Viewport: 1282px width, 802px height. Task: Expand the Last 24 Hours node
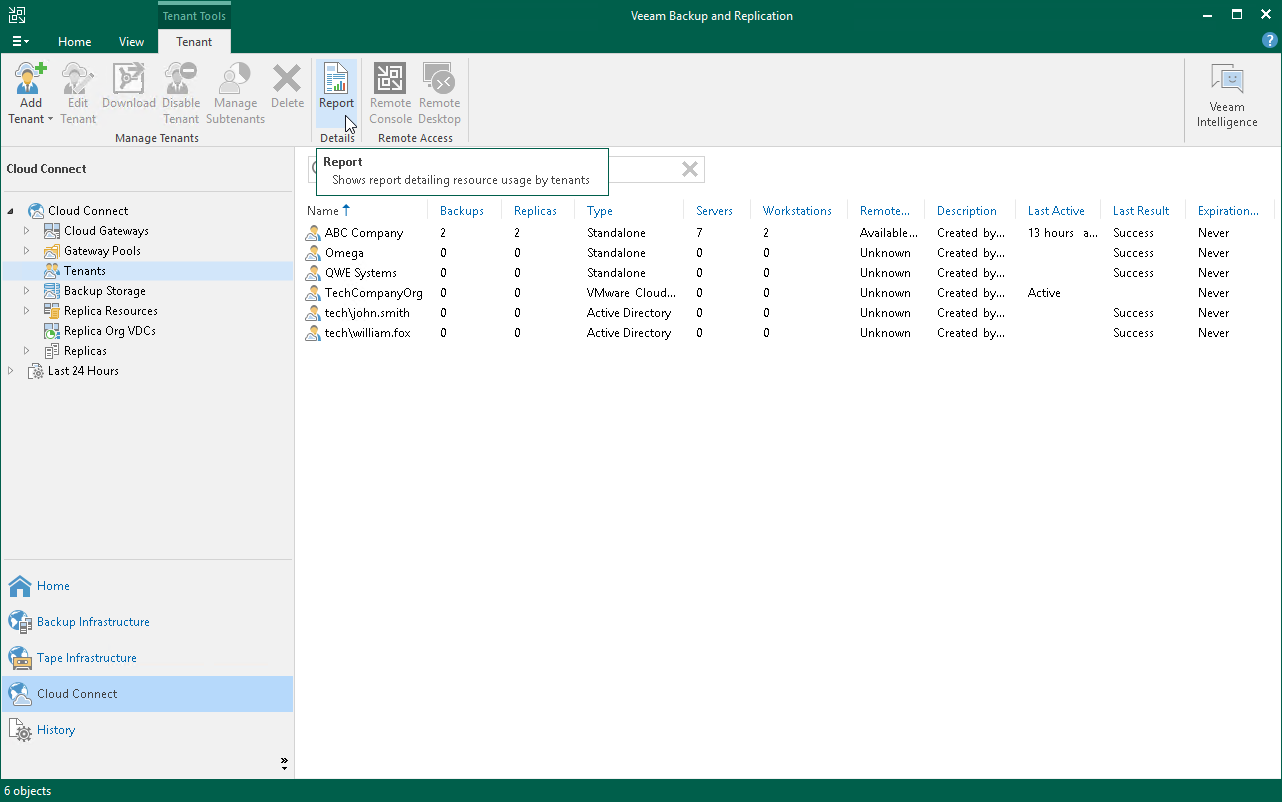[11, 371]
